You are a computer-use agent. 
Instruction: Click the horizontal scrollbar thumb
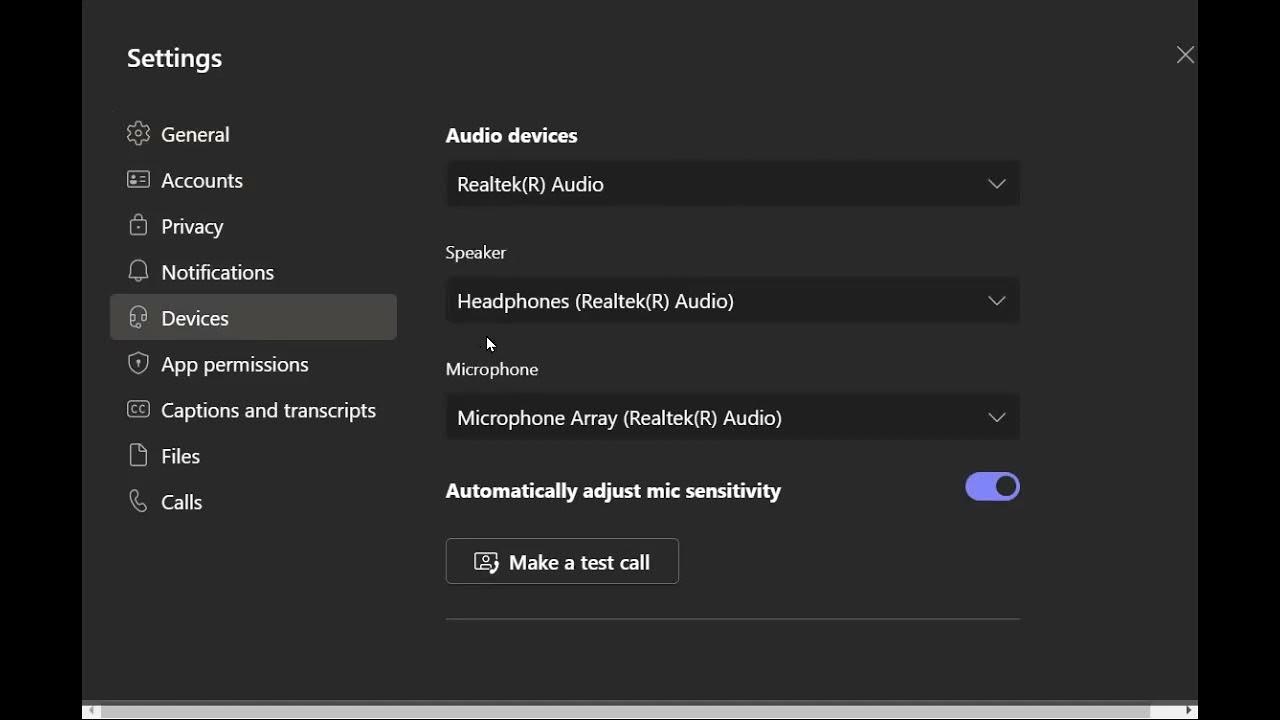tap(625, 711)
